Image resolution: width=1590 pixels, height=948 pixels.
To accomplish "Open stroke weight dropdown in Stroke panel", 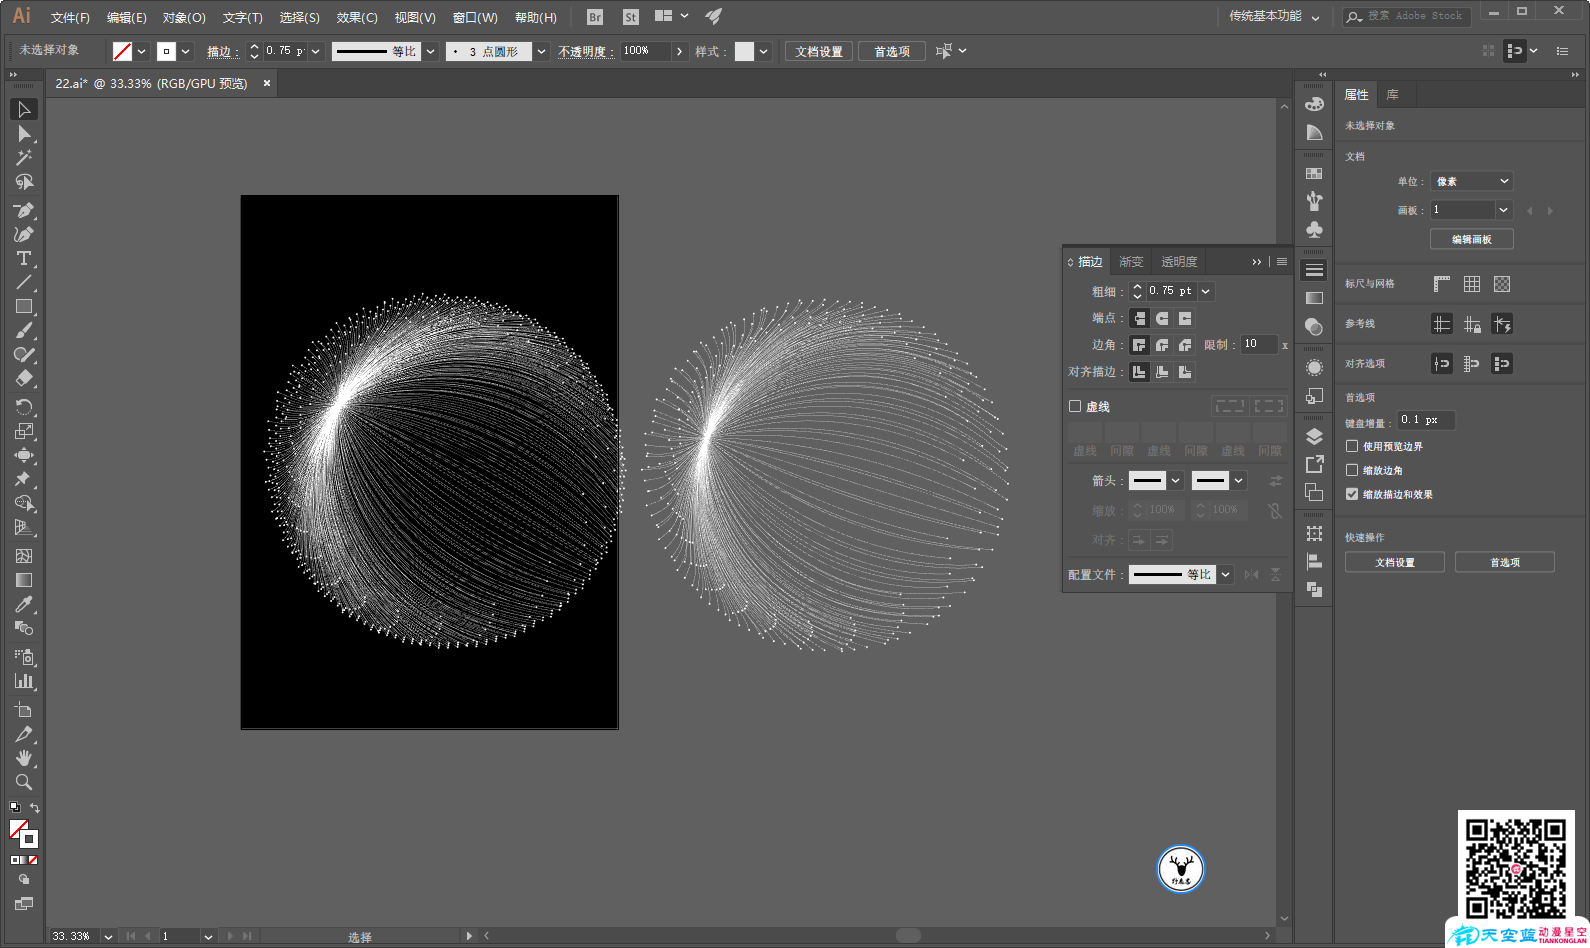I will point(1206,291).
